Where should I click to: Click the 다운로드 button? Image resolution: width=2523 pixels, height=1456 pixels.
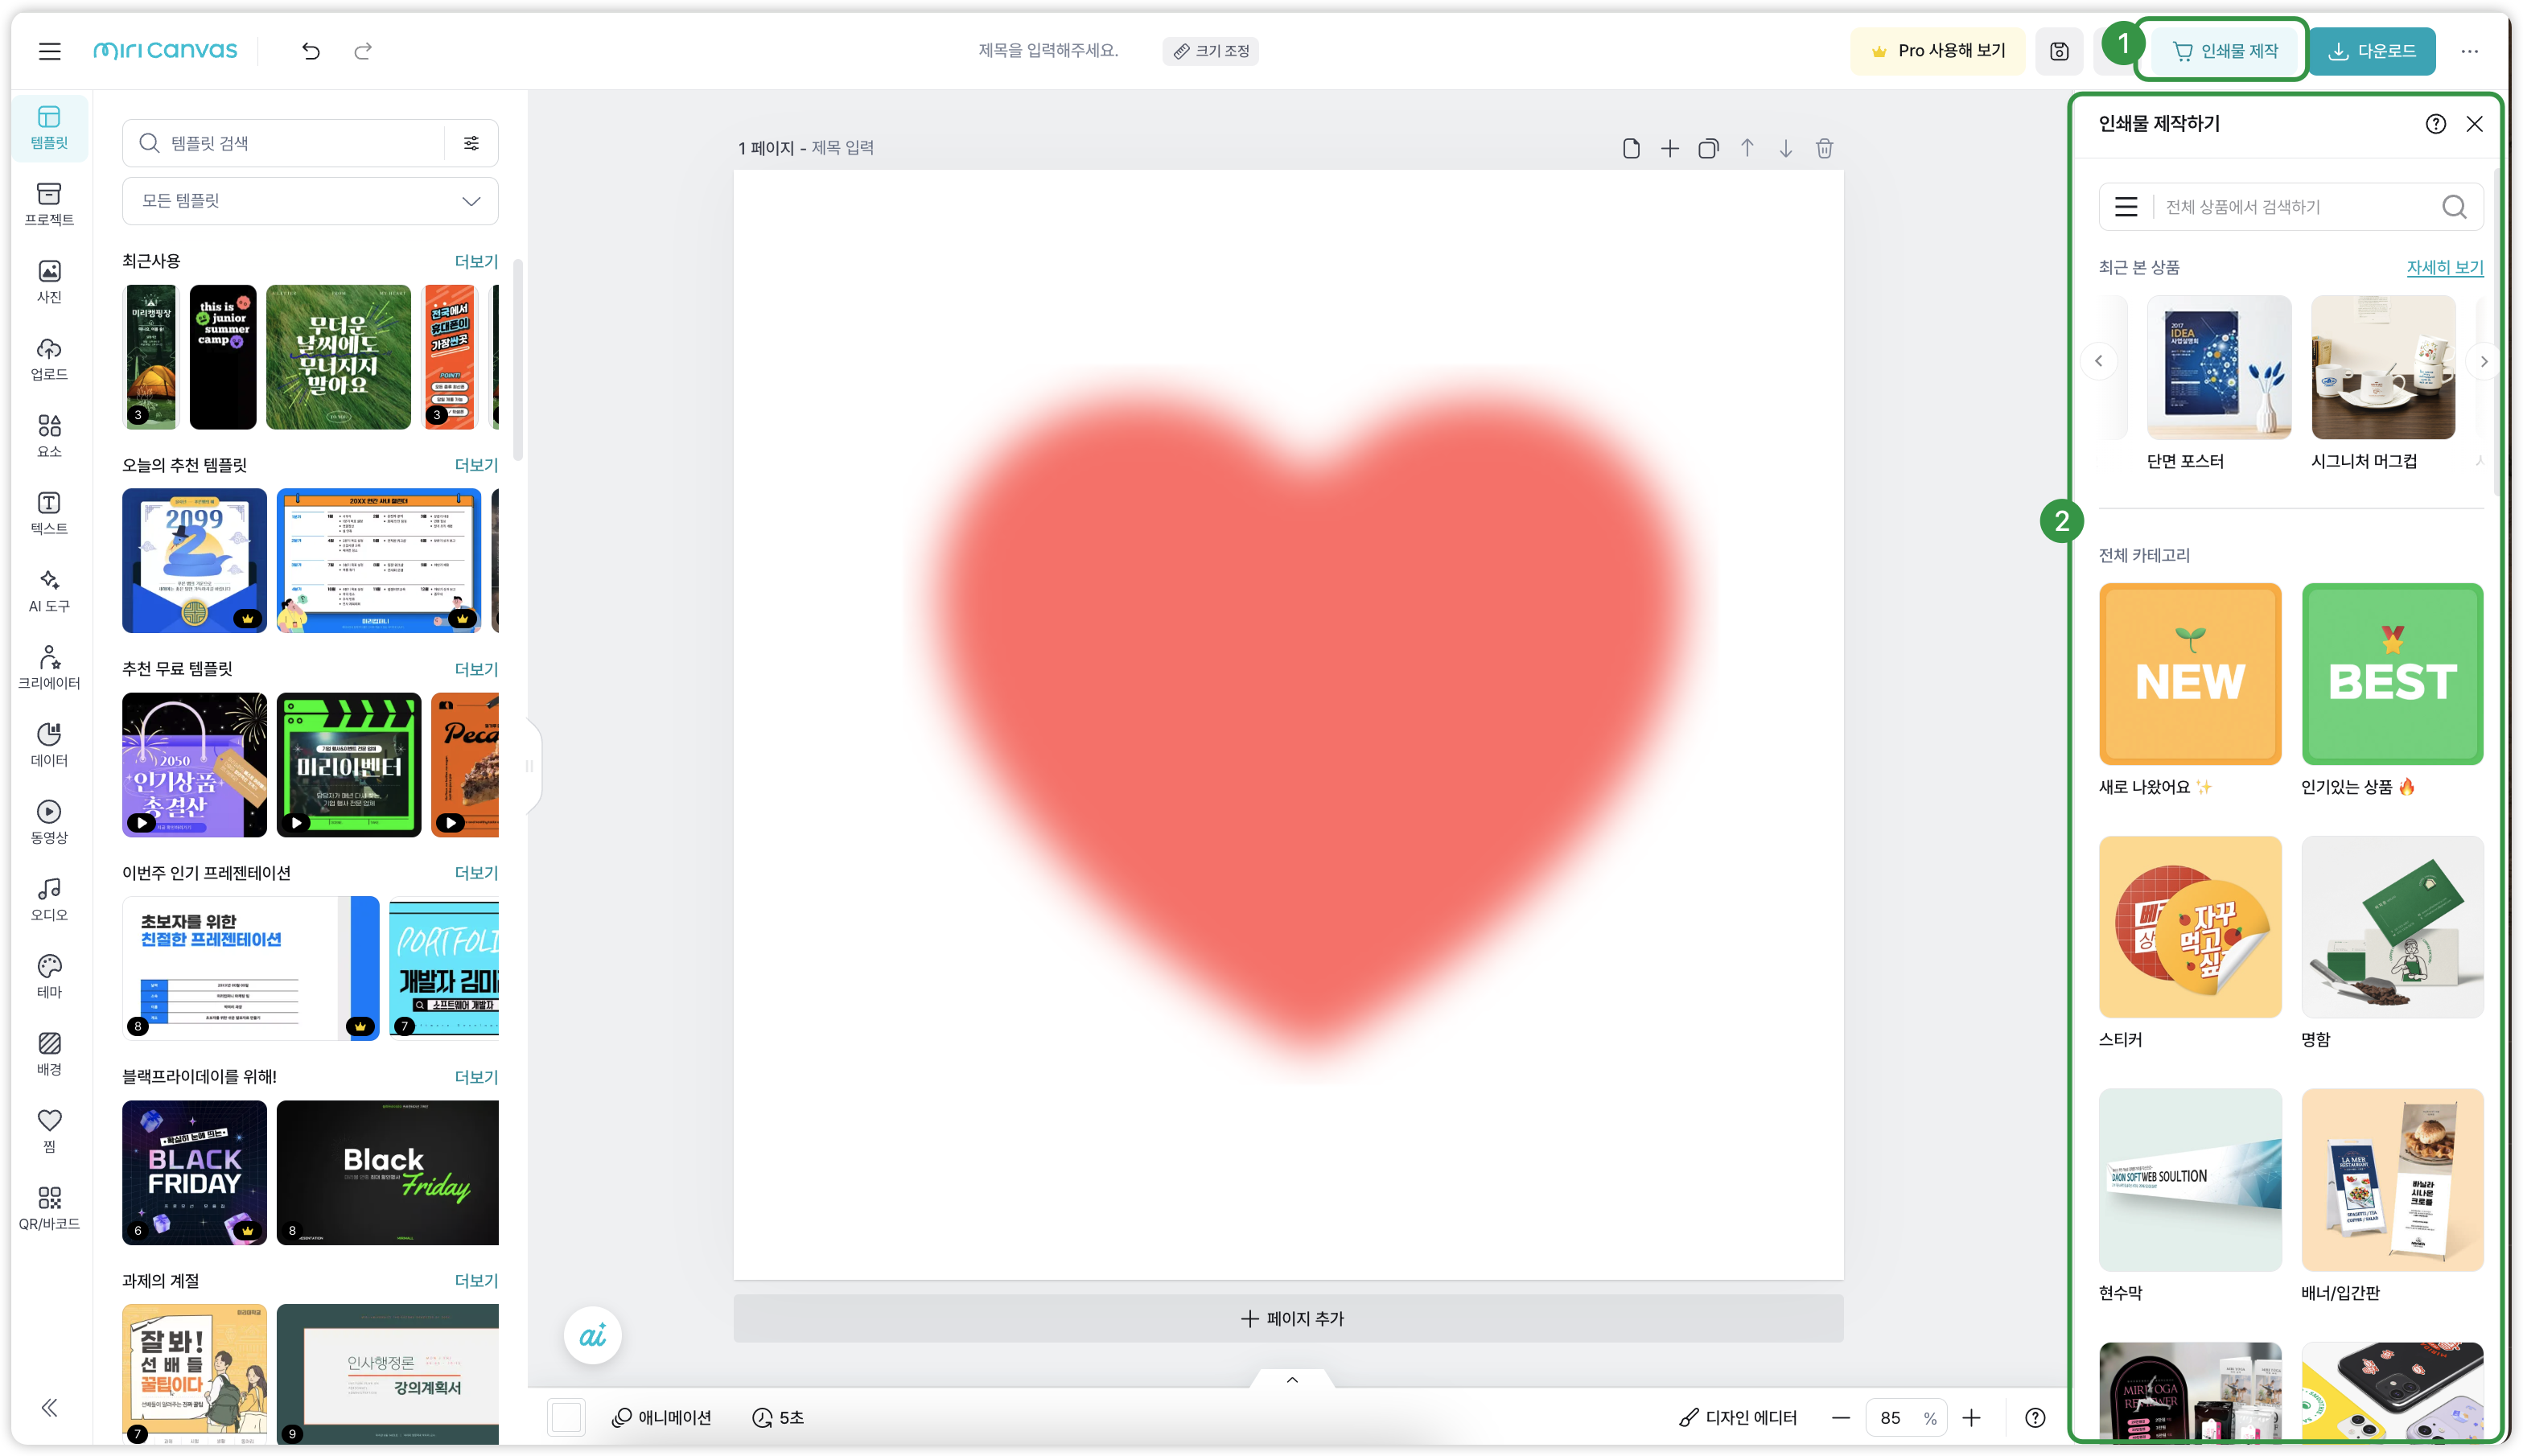pos(2371,51)
